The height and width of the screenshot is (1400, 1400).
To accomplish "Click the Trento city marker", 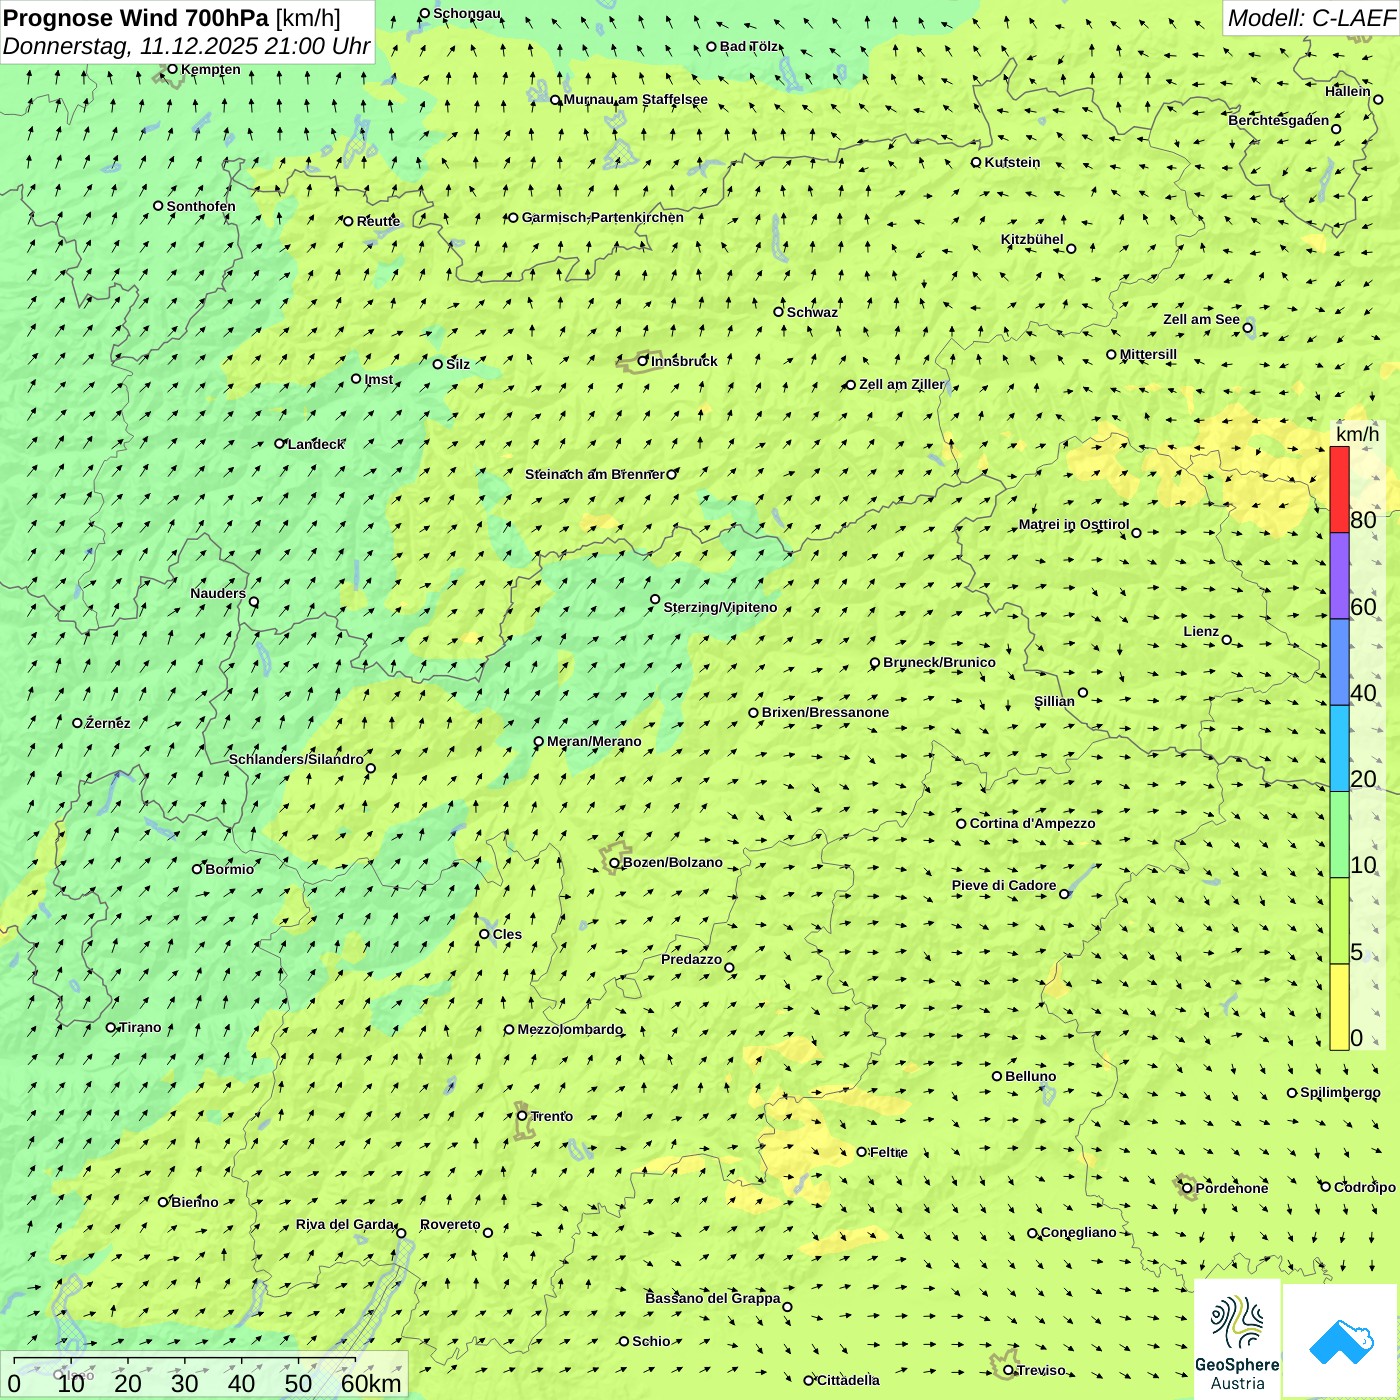I will click(x=522, y=1116).
